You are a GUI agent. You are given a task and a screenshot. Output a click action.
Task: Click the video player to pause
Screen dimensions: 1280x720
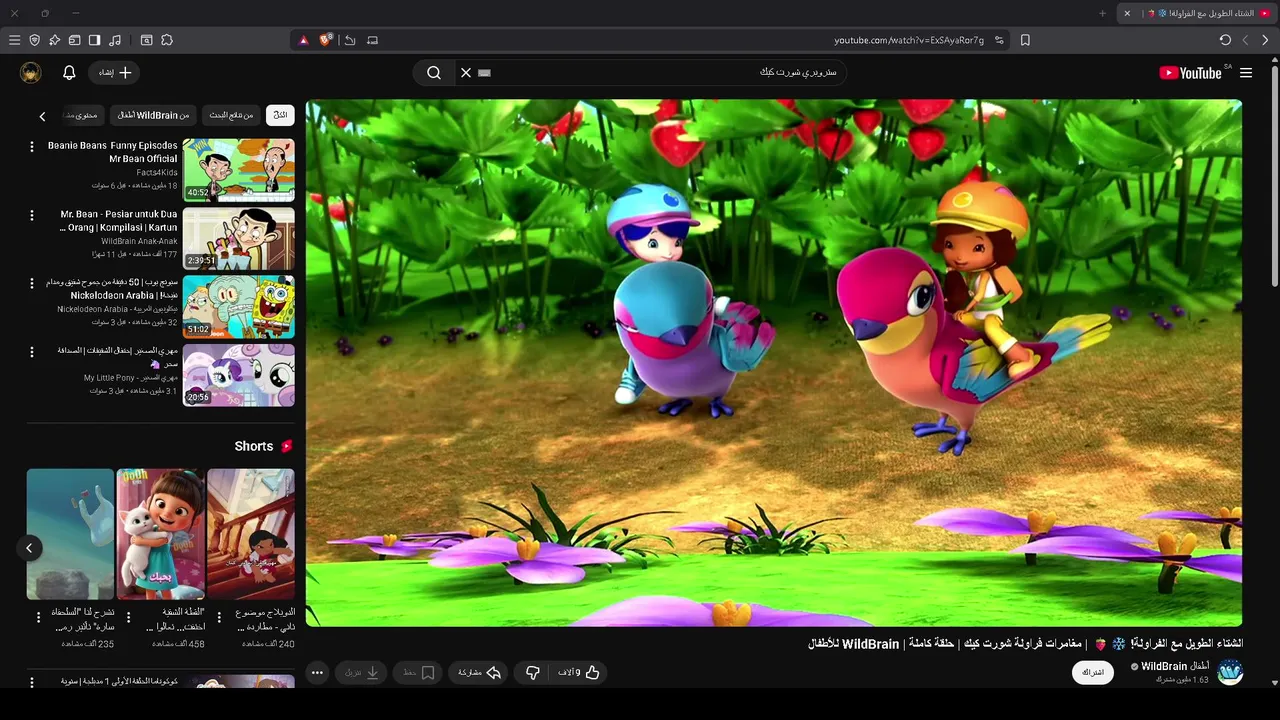pyautogui.click(x=773, y=362)
